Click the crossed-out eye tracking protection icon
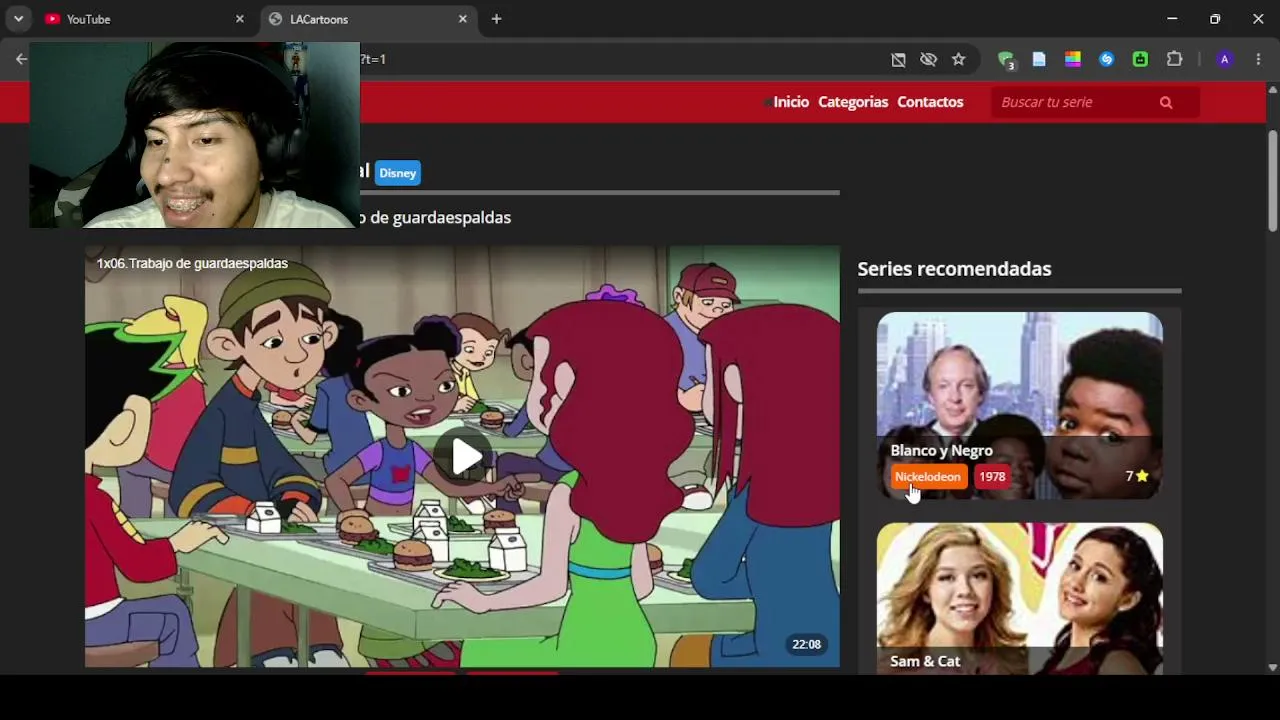Screen dimensions: 1280x720 point(928,60)
